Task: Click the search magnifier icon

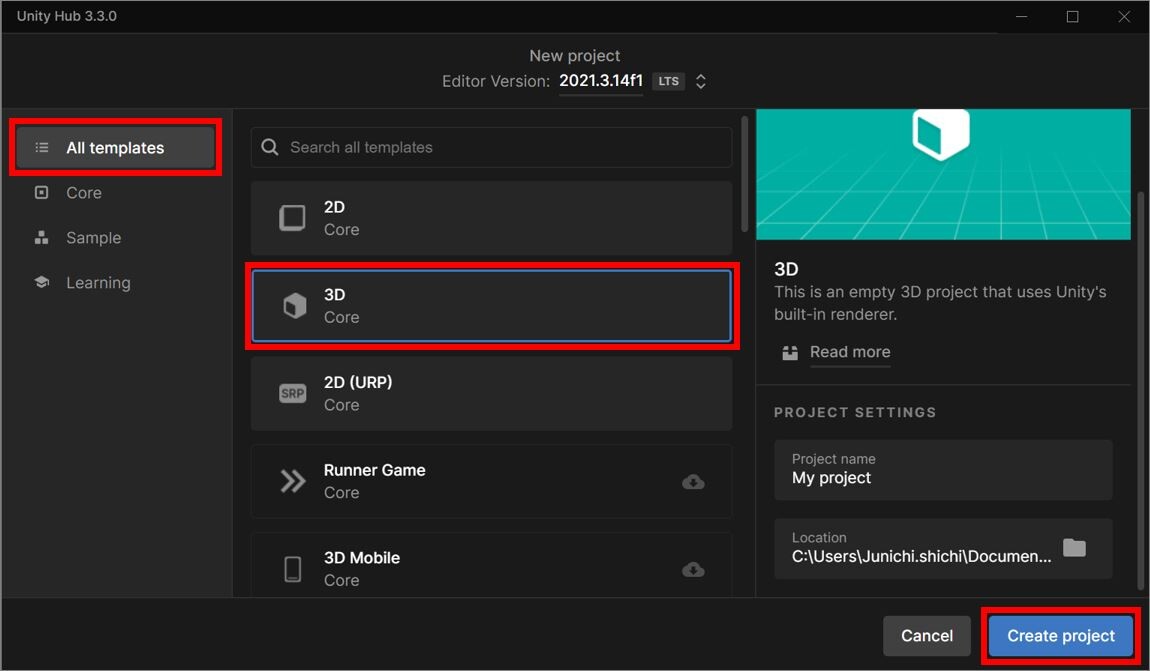Action: (x=270, y=147)
